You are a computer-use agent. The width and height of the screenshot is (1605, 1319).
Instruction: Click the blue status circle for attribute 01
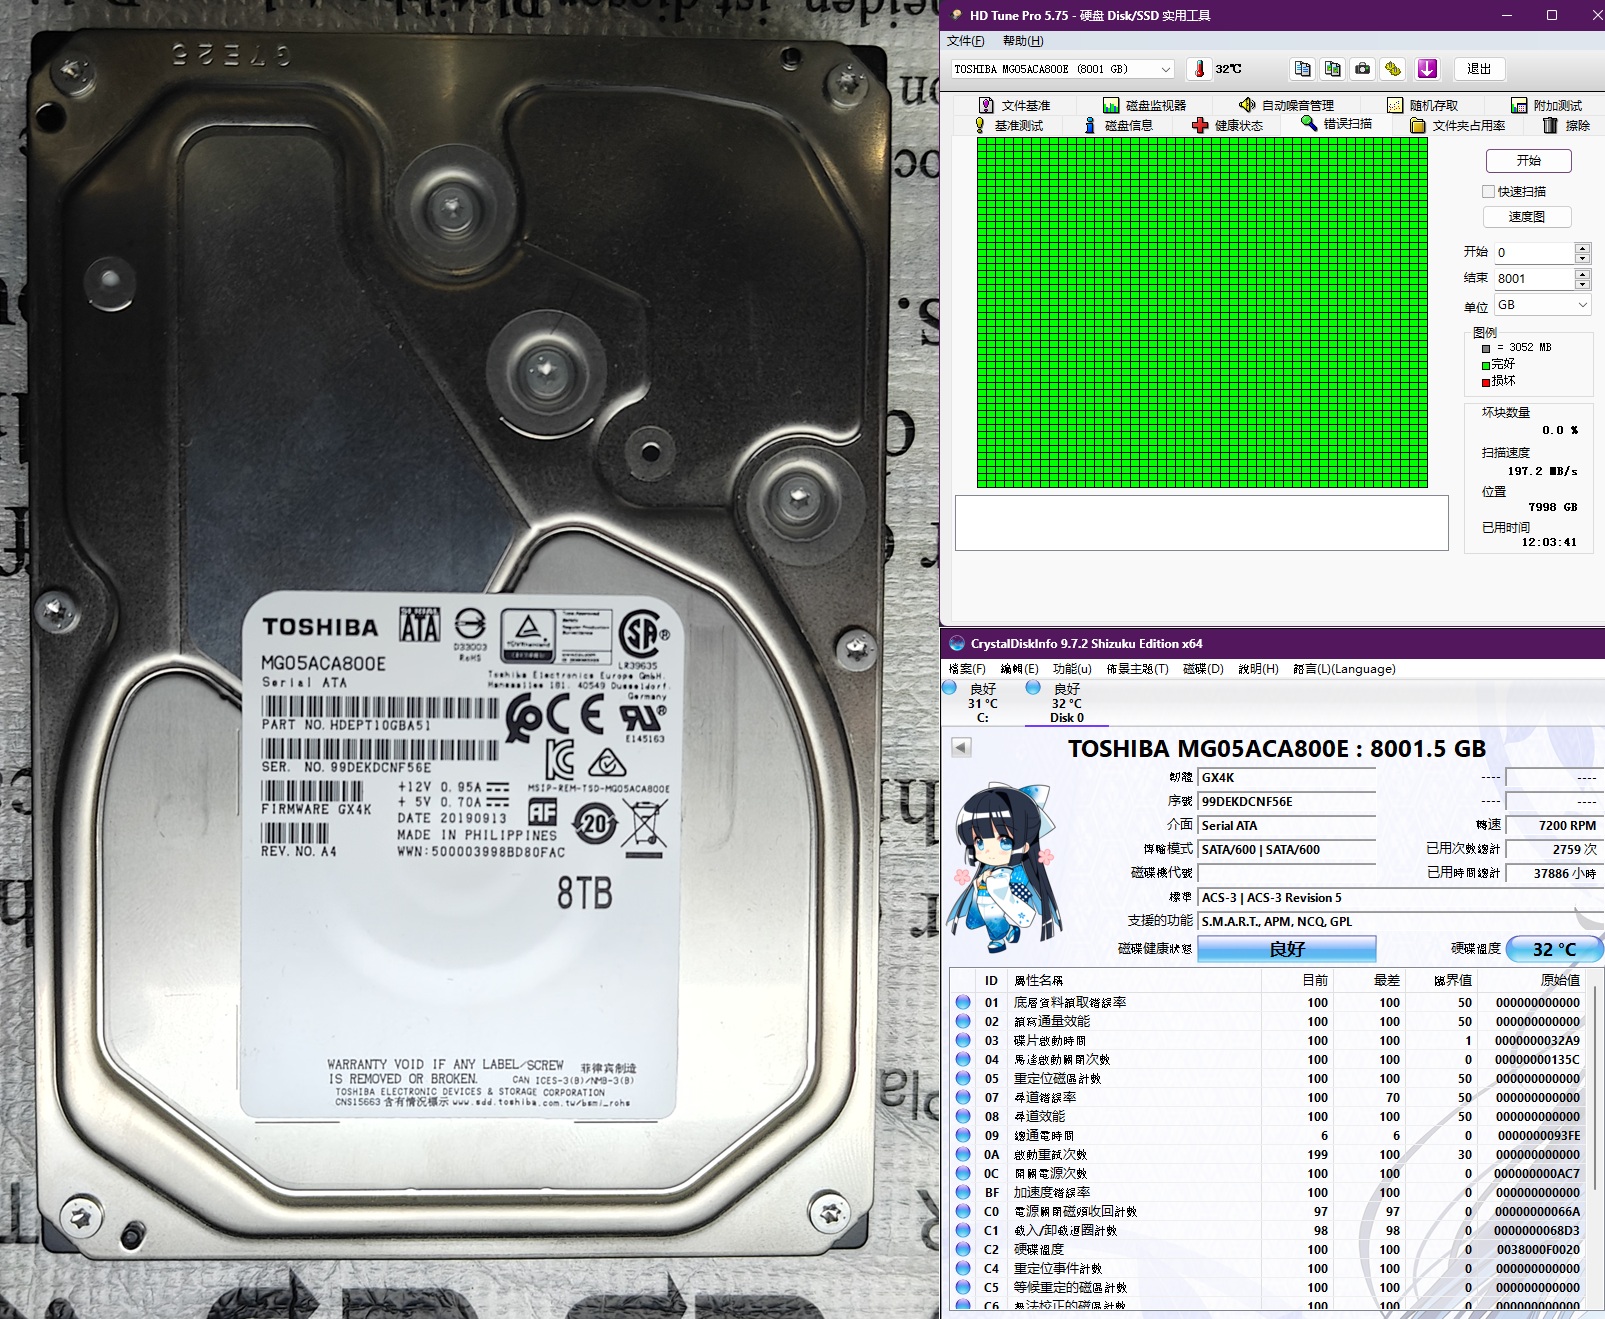pos(963,1002)
